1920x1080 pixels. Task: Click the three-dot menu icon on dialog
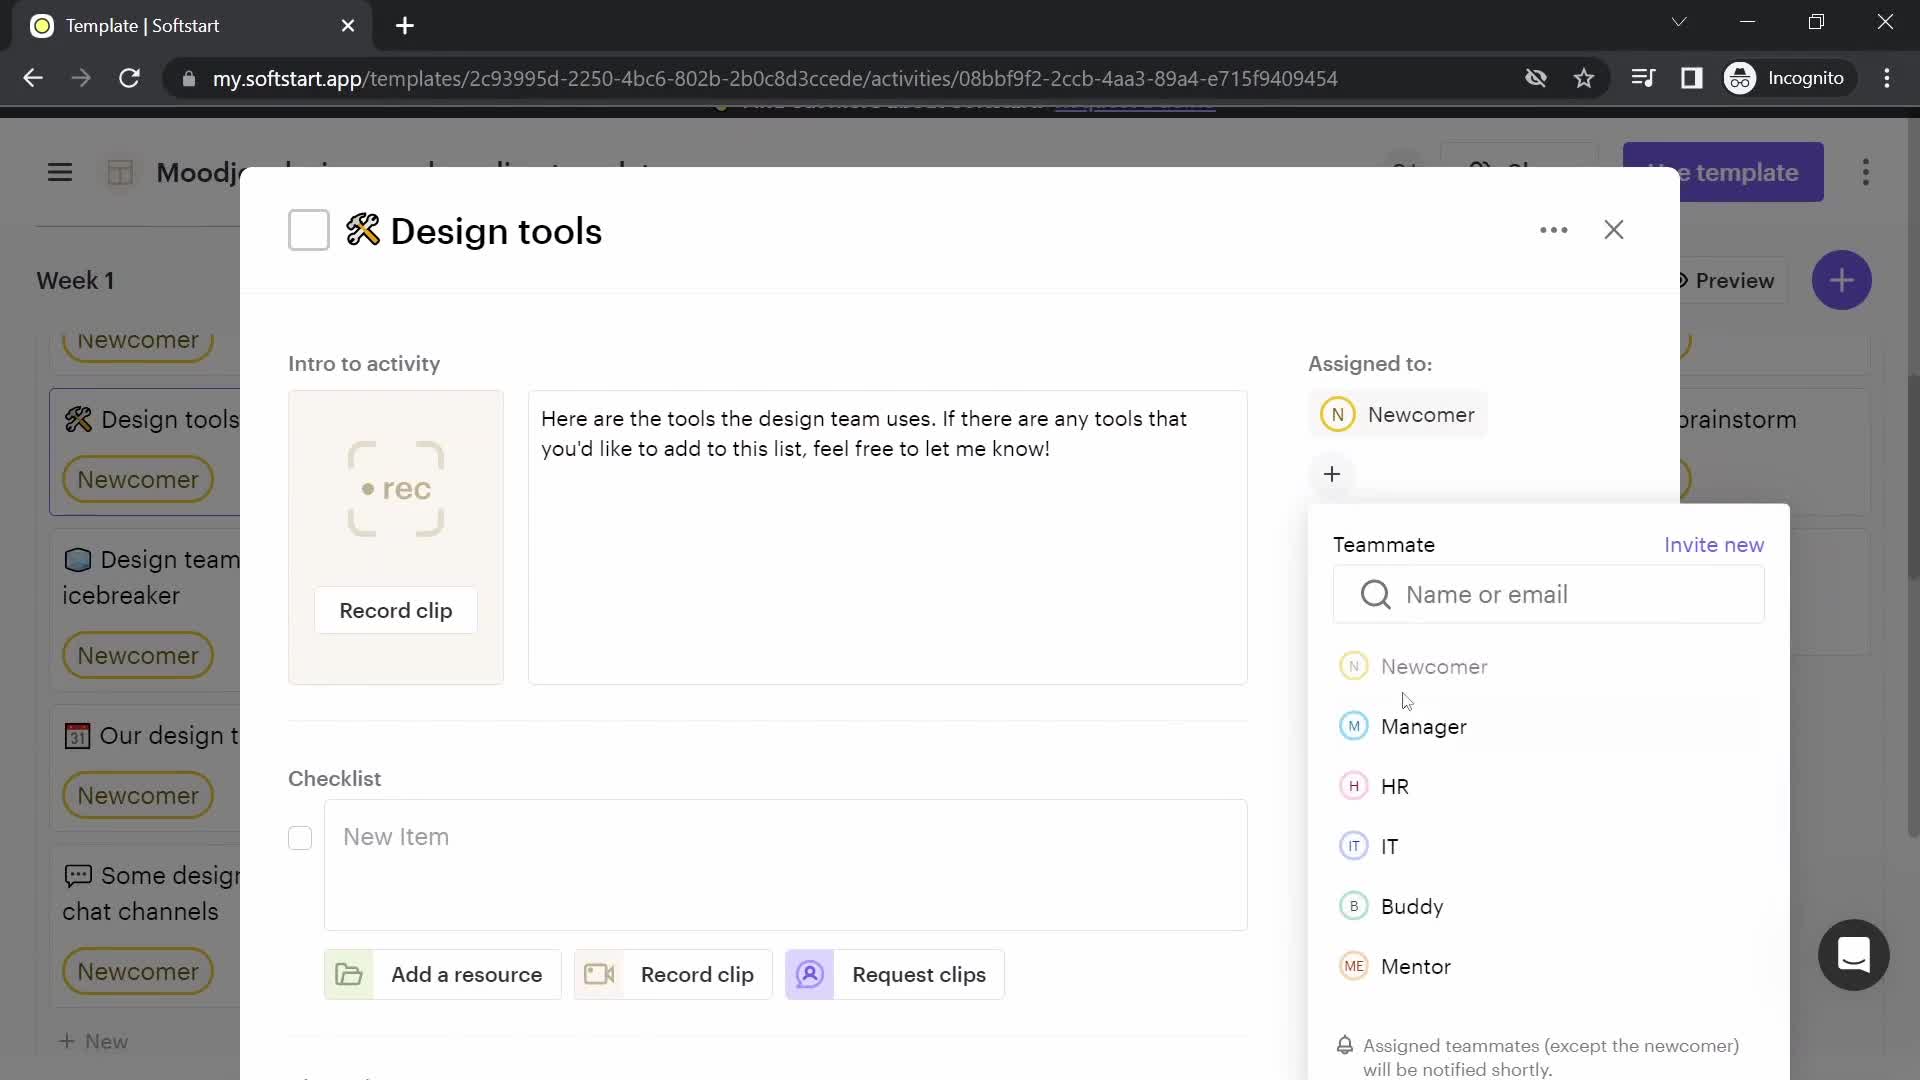point(1553,229)
